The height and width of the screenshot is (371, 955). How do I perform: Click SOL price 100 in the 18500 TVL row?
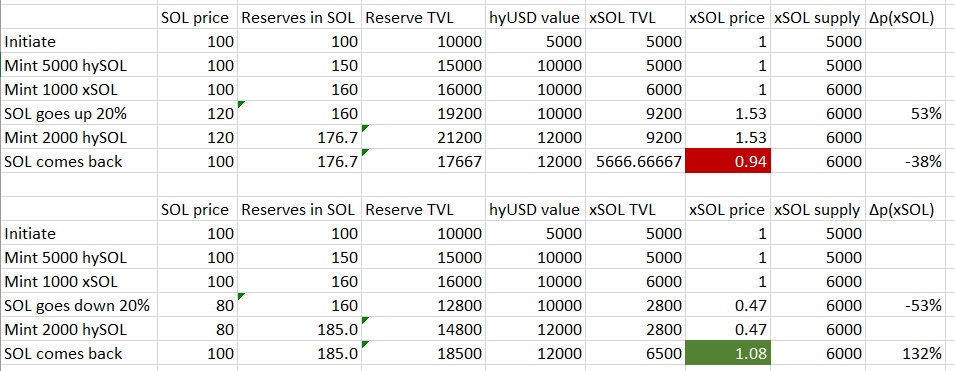[x=197, y=353]
